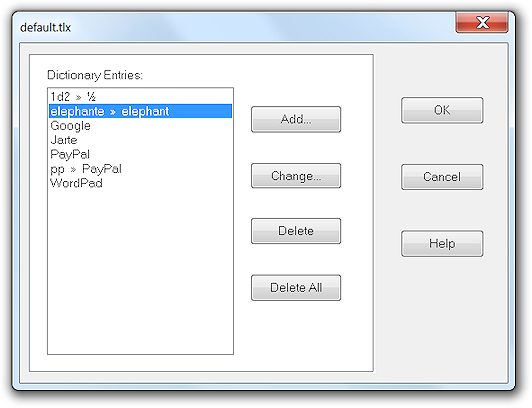This screenshot has height=408, width=532.
Task: Click the Delete All button
Action: tap(296, 288)
